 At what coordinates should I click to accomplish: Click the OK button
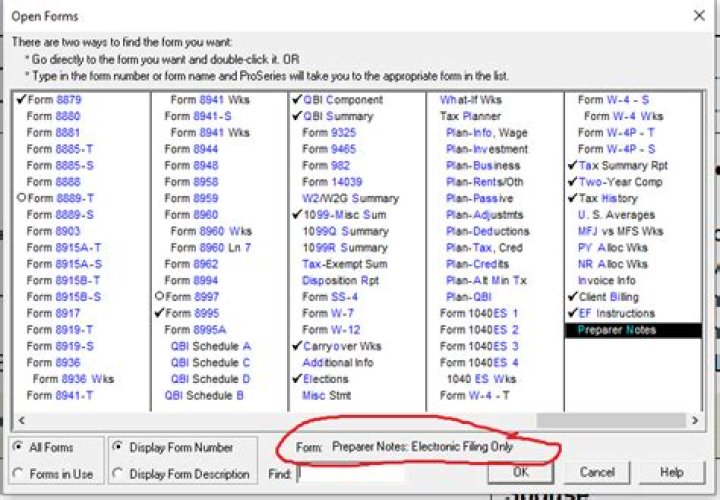click(520, 472)
